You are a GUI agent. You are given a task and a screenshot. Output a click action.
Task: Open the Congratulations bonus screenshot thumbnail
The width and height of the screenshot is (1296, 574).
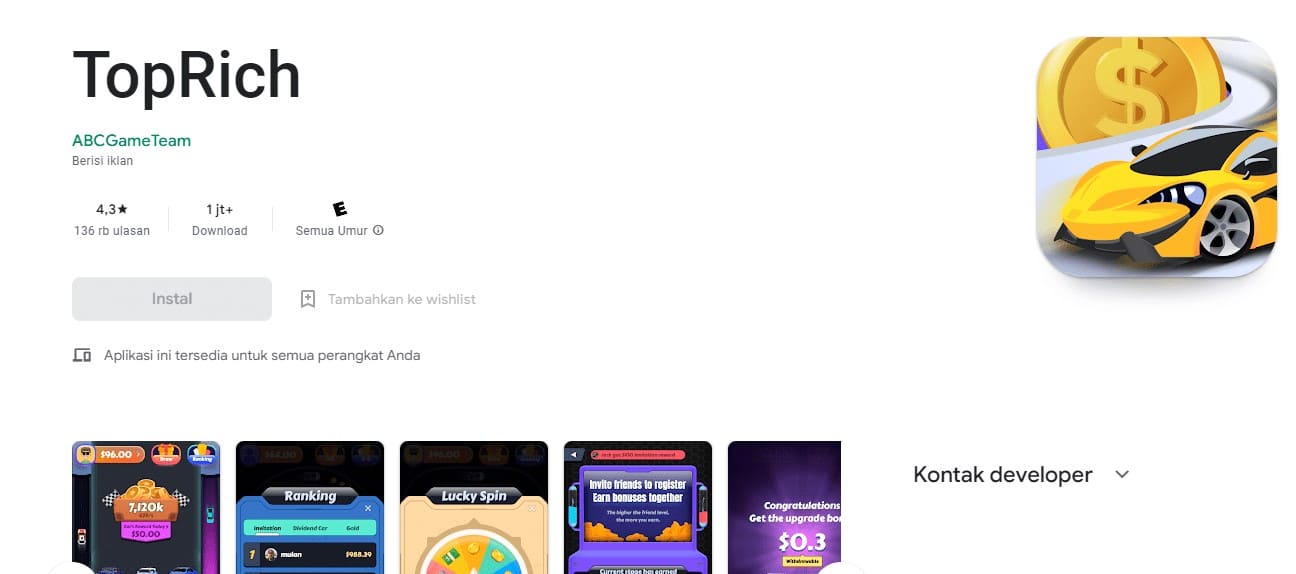pyautogui.click(x=784, y=507)
